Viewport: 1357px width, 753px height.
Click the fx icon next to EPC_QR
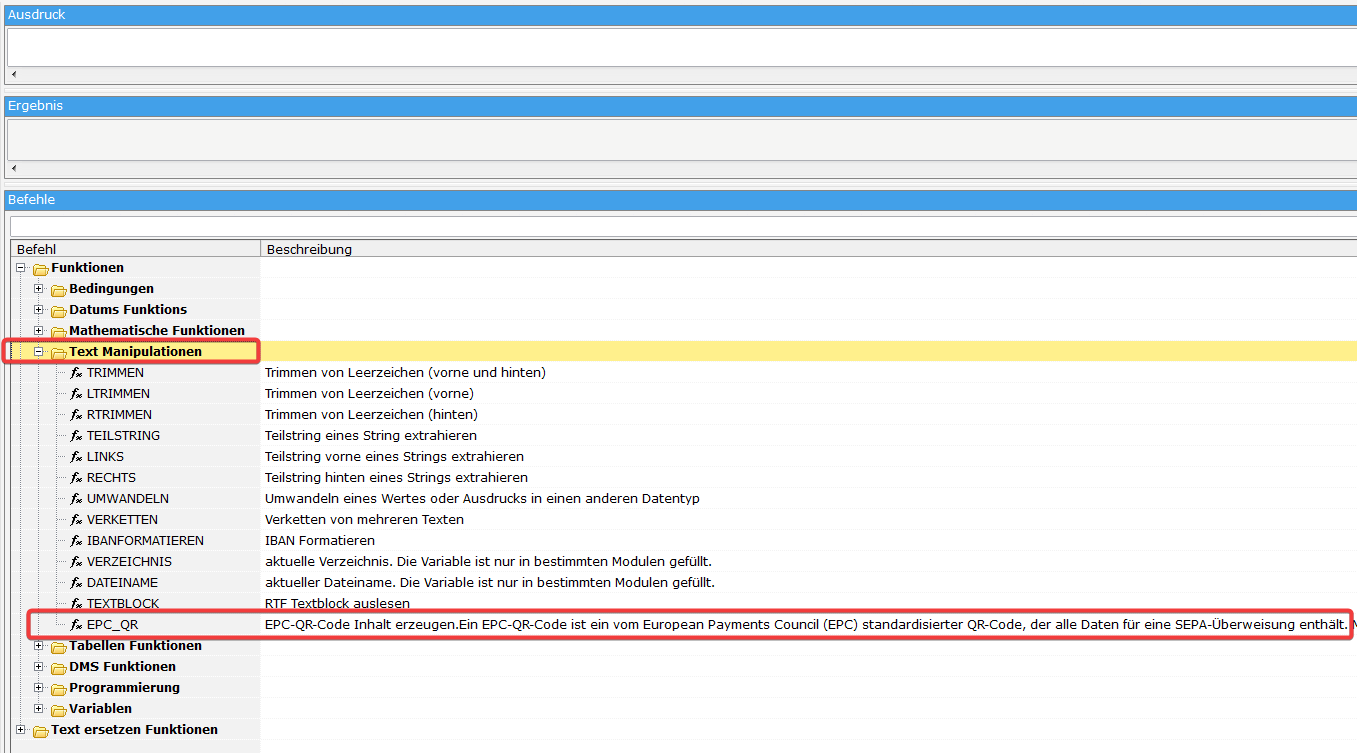point(76,625)
